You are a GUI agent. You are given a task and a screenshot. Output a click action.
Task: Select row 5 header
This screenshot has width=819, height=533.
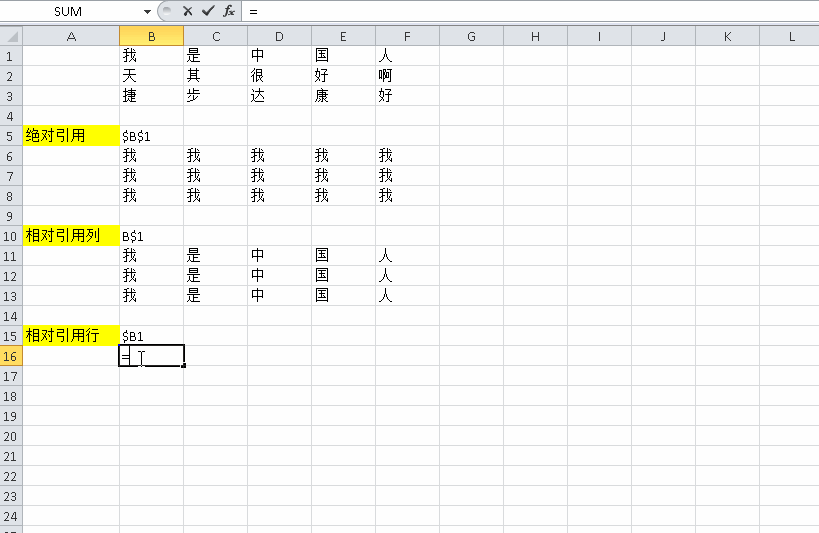(x=11, y=136)
